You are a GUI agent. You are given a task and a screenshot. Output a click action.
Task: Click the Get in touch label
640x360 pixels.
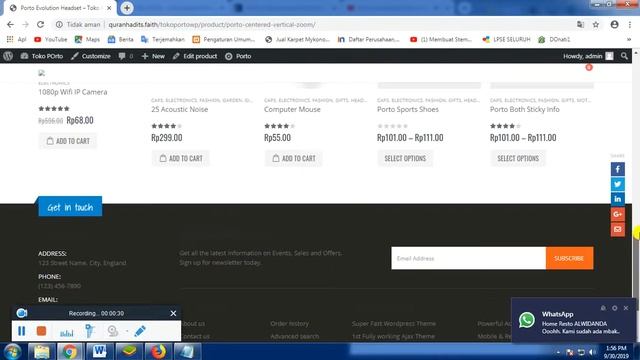[70, 207]
